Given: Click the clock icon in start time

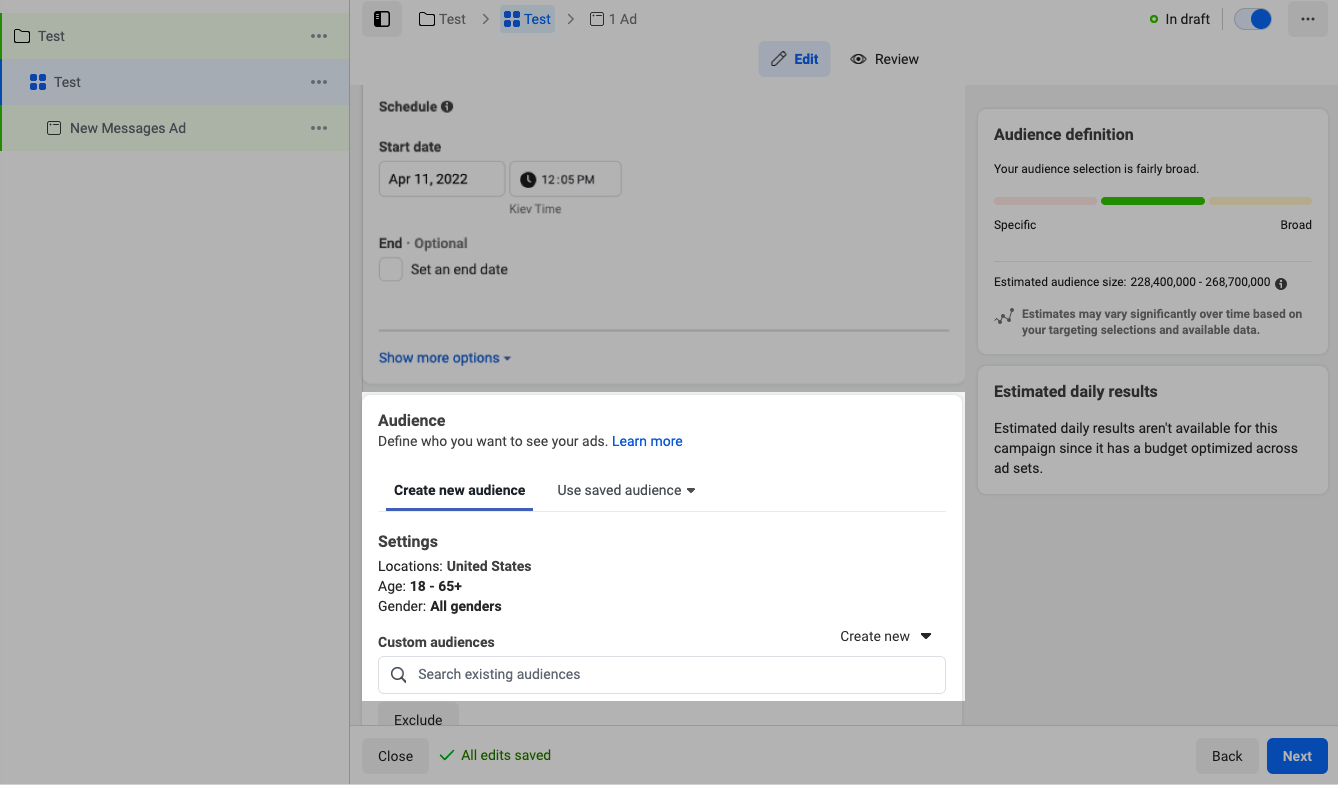Looking at the screenshot, I should pyautogui.click(x=528, y=180).
